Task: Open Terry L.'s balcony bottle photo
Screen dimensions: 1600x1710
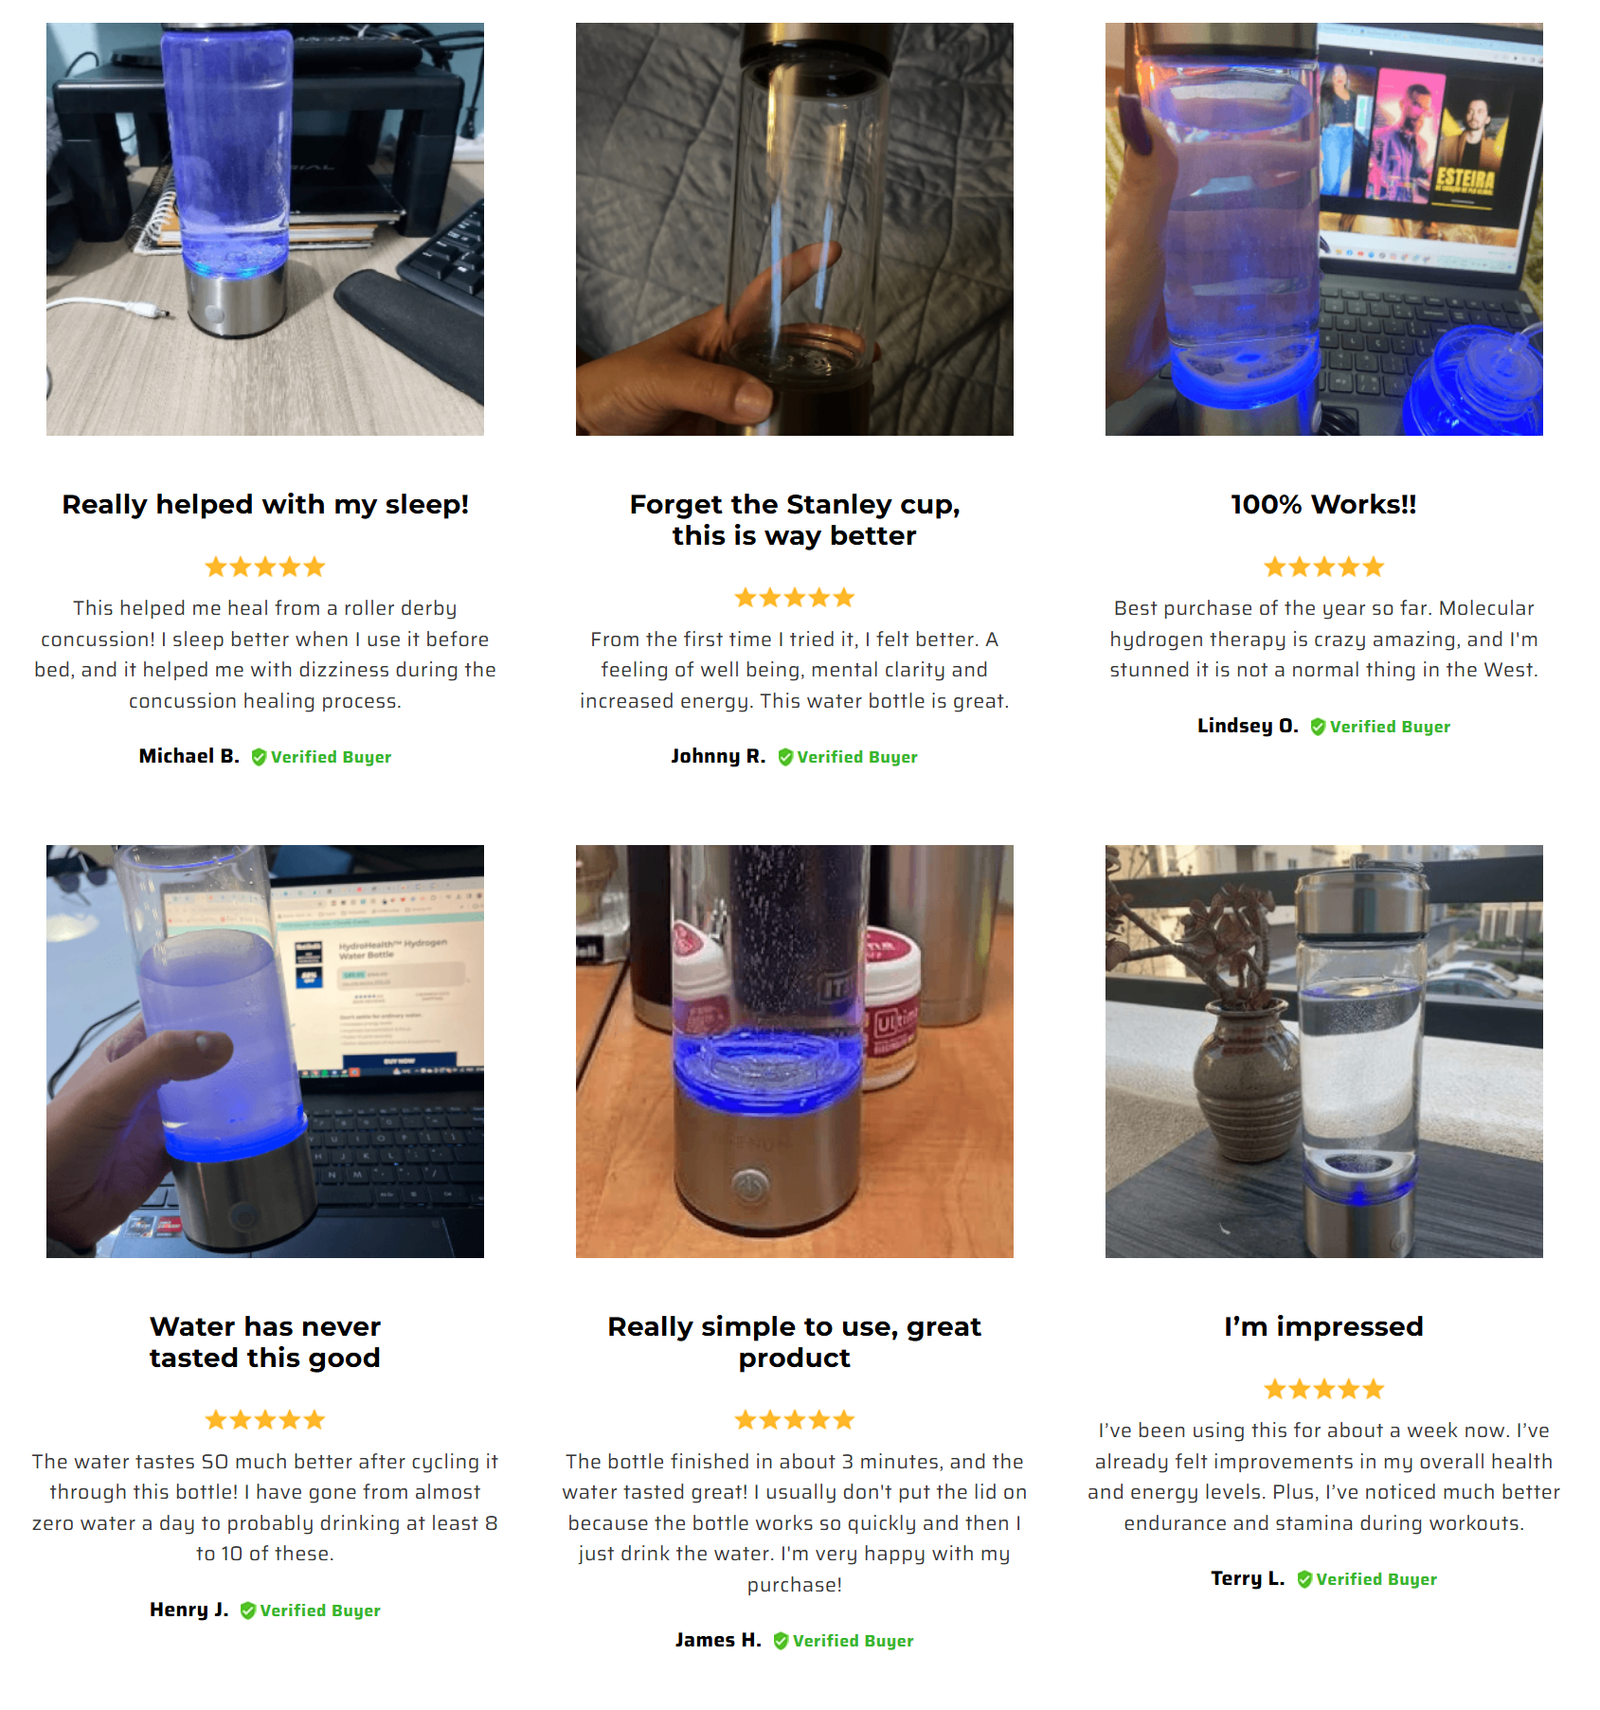Action: click(x=1324, y=1051)
